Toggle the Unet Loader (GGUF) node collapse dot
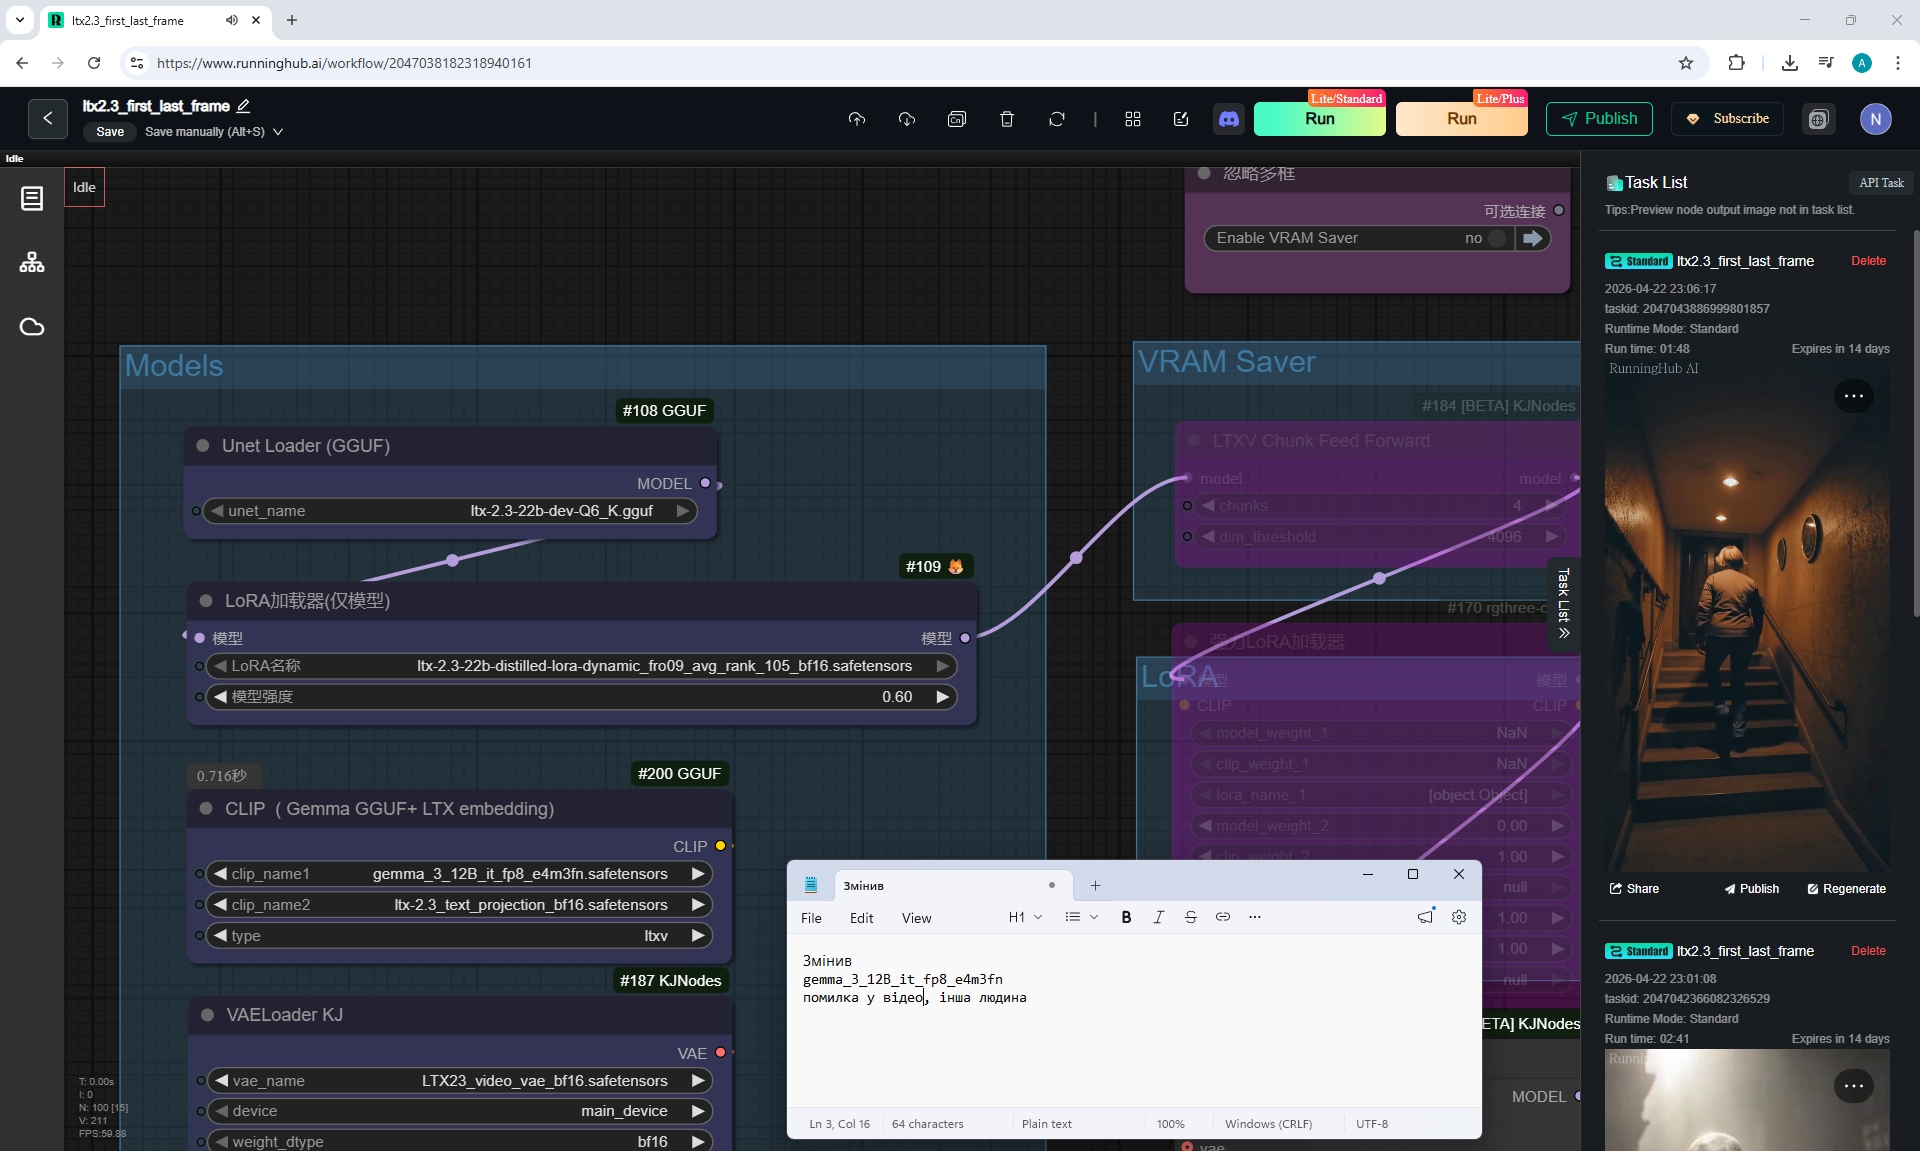This screenshot has height=1151, width=1920. (x=203, y=446)
